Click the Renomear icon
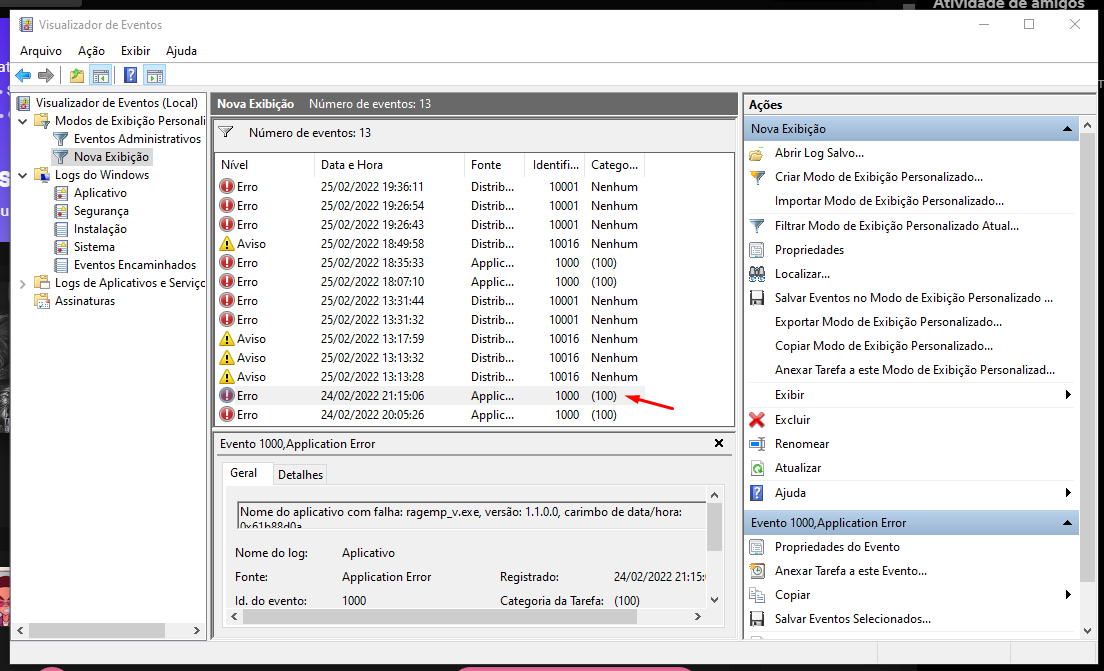Screen dimensions: 1104x671 tap(757, 444)
